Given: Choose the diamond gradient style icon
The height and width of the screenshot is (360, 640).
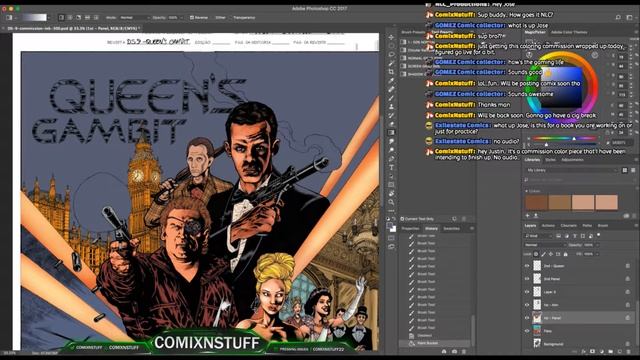Looking at the screenshot, I should pyautogui.click(x=96, y=18).
